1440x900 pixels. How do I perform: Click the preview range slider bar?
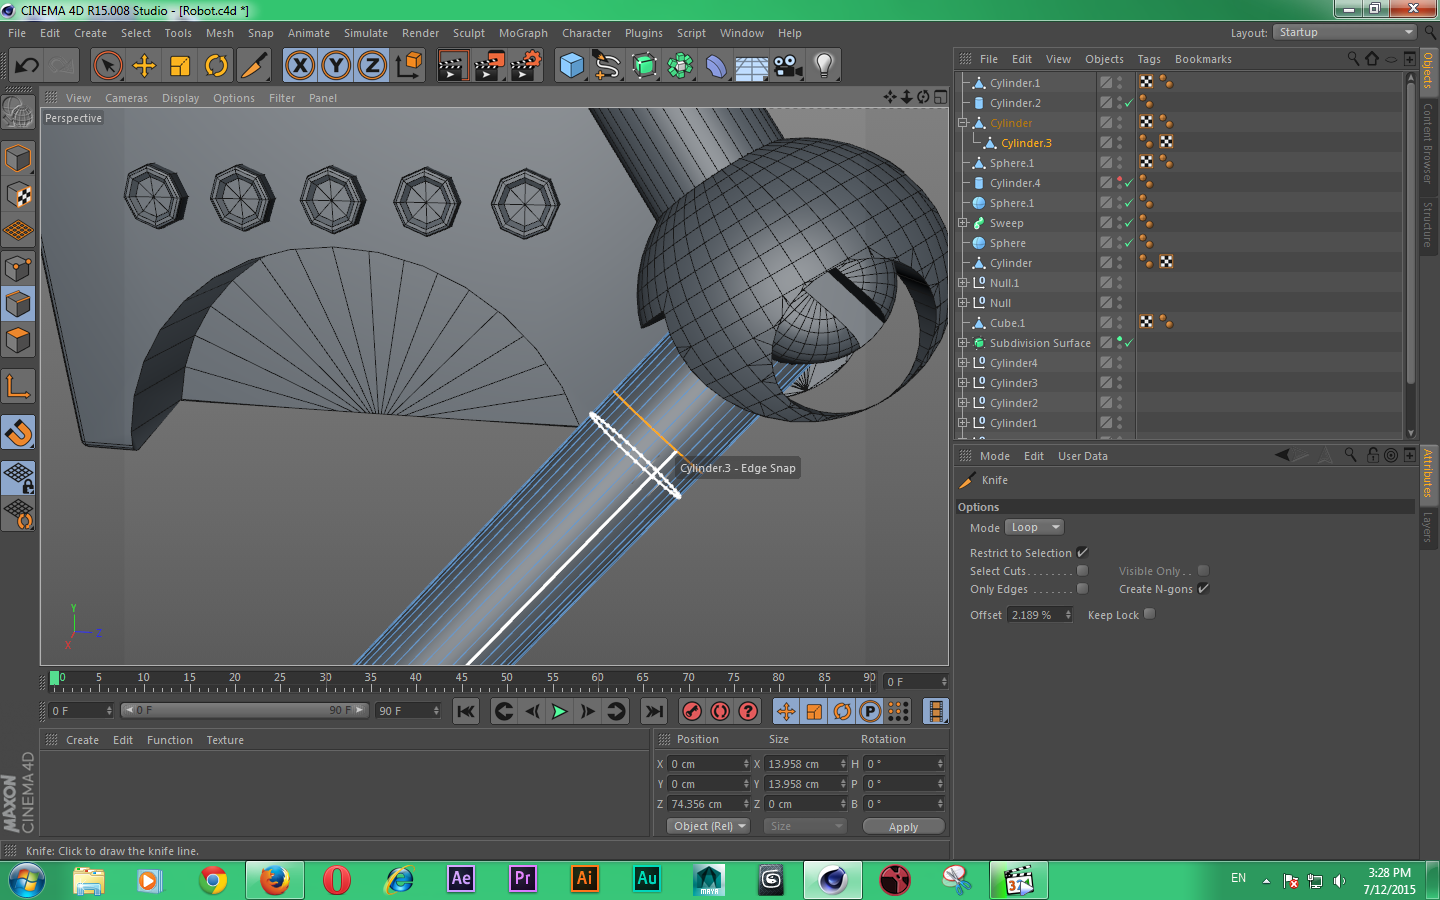(244, 710)
